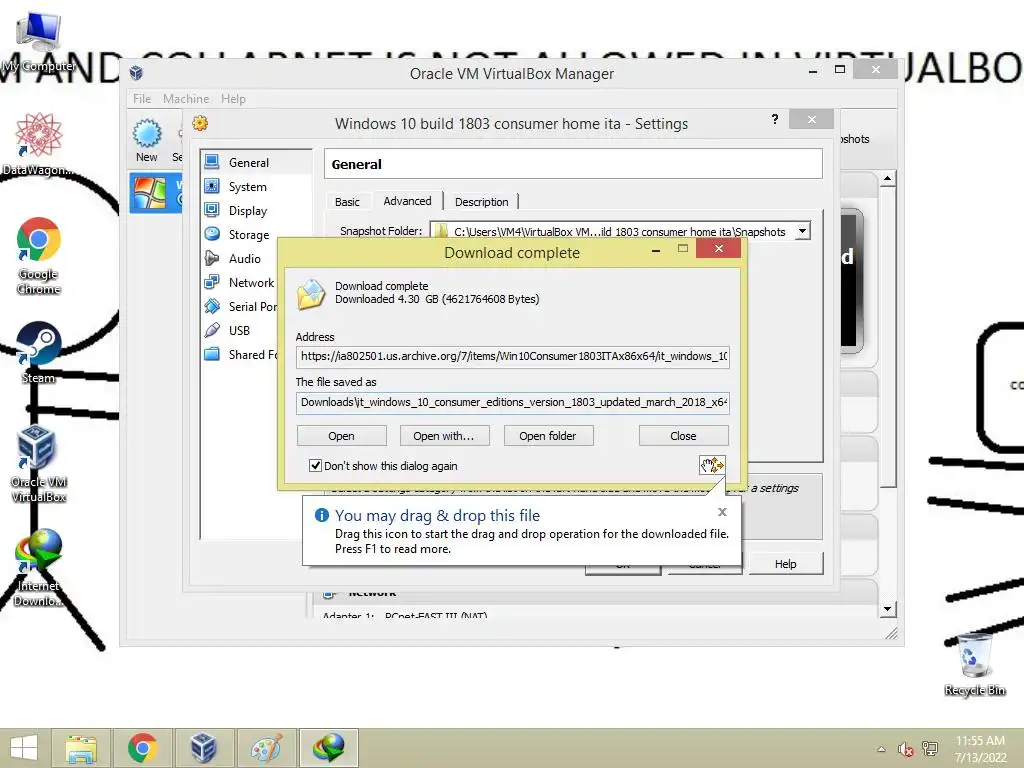Click the drag and drop hand icon
The width and height of the screenshot is (1024, 768).
[712, 465]
